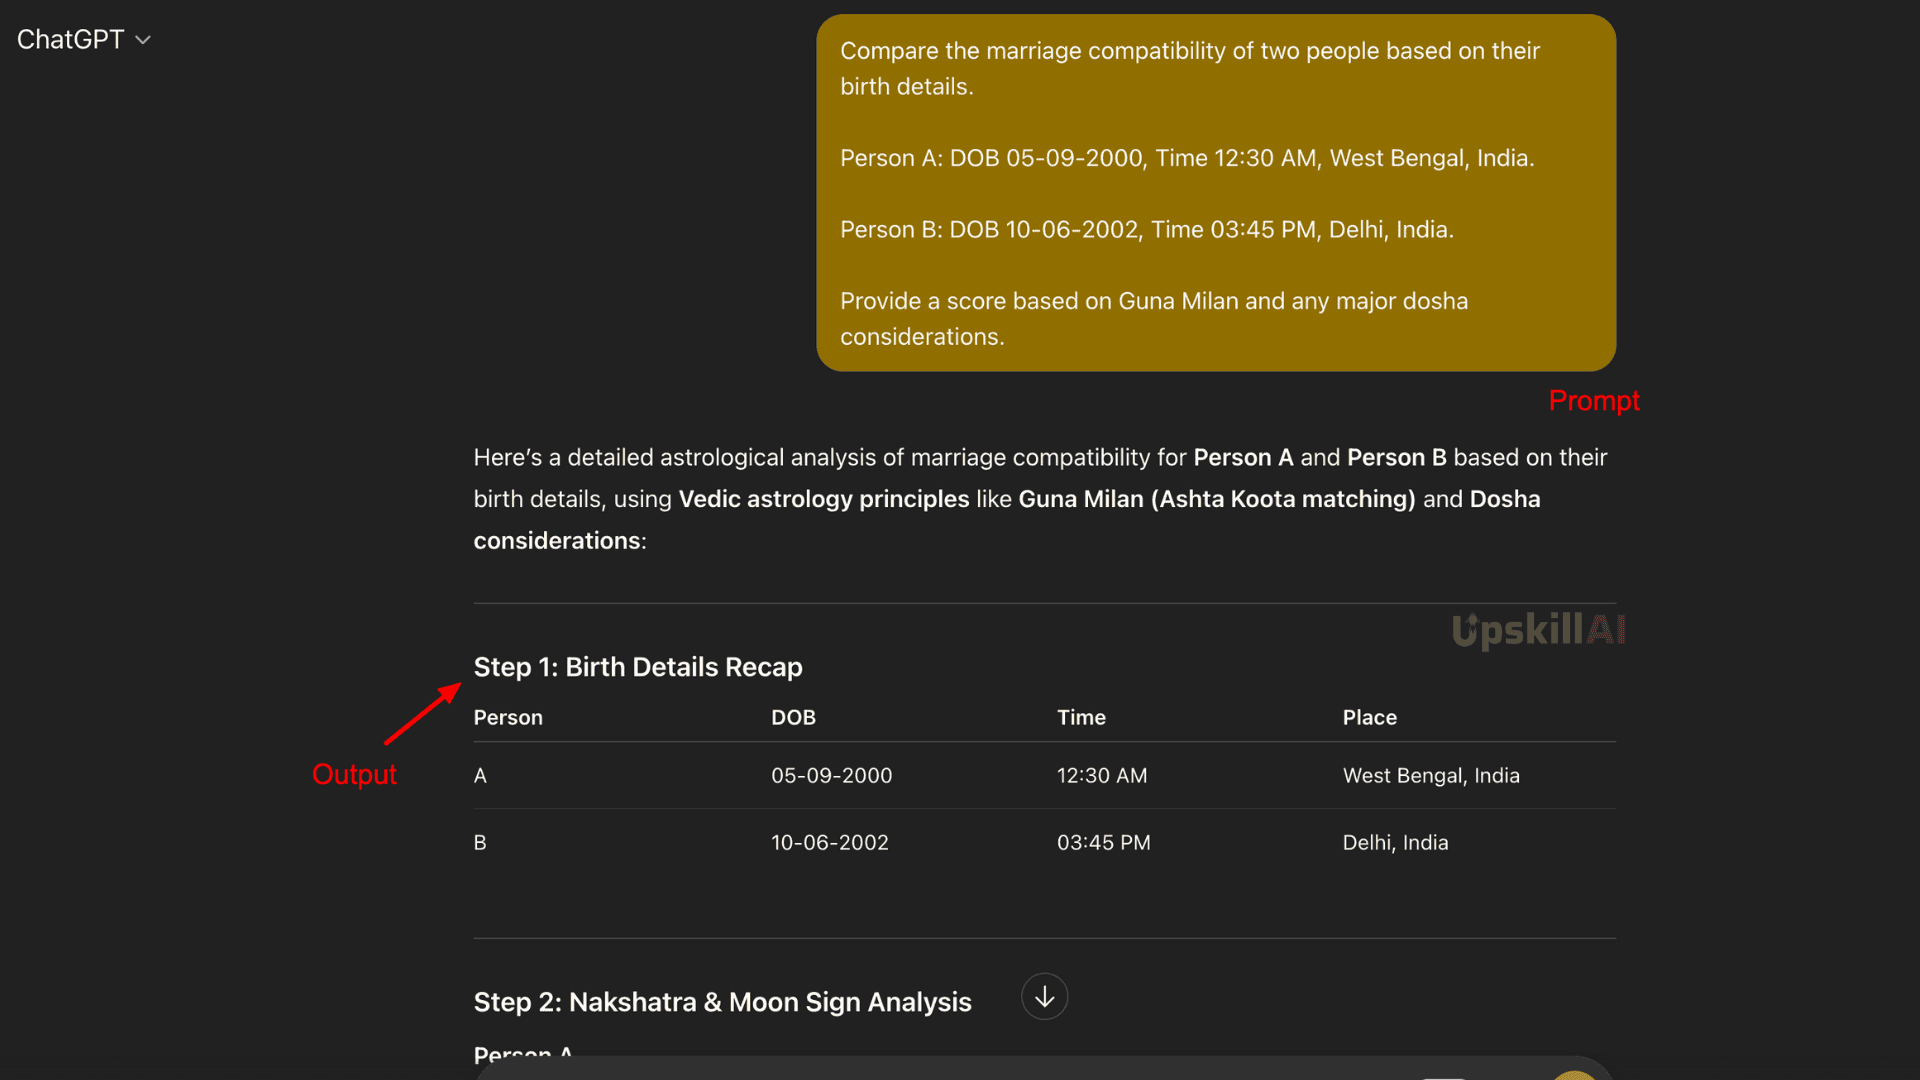
Task: Click the DOB column header
Action: (x=793, y=717)
